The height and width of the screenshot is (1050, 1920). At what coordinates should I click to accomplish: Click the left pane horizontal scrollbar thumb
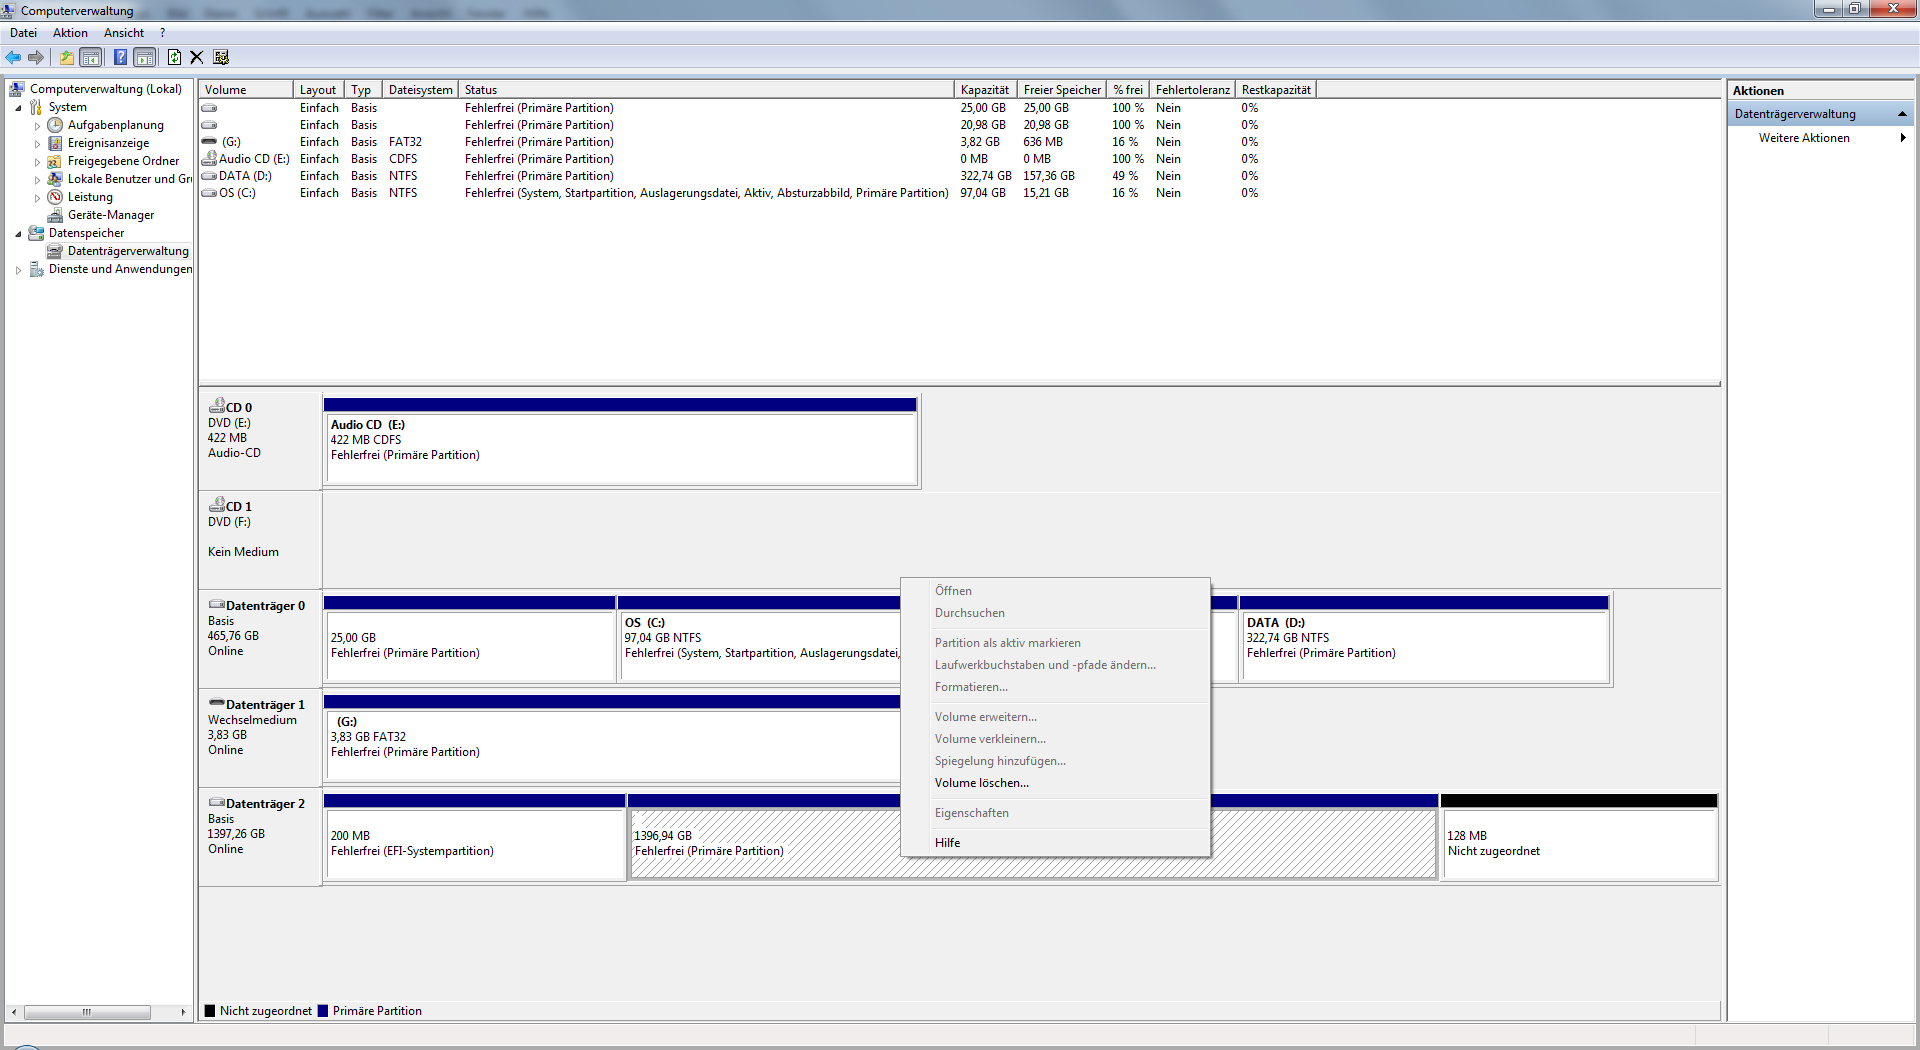tap(87, 1012)
